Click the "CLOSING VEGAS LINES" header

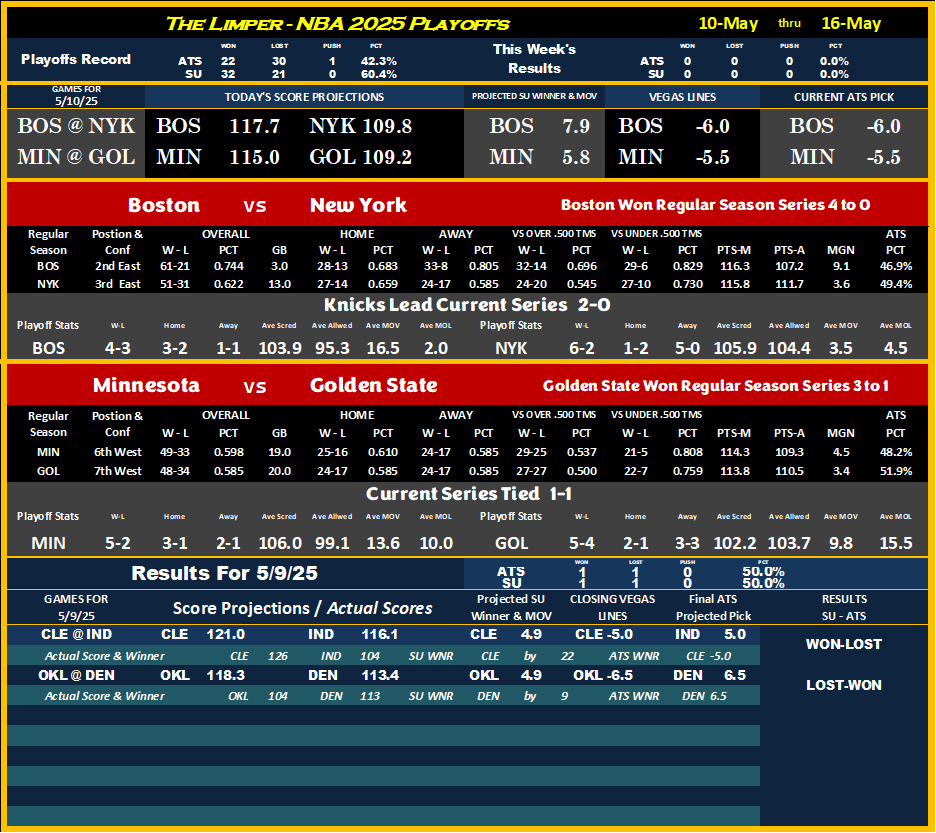612,607
